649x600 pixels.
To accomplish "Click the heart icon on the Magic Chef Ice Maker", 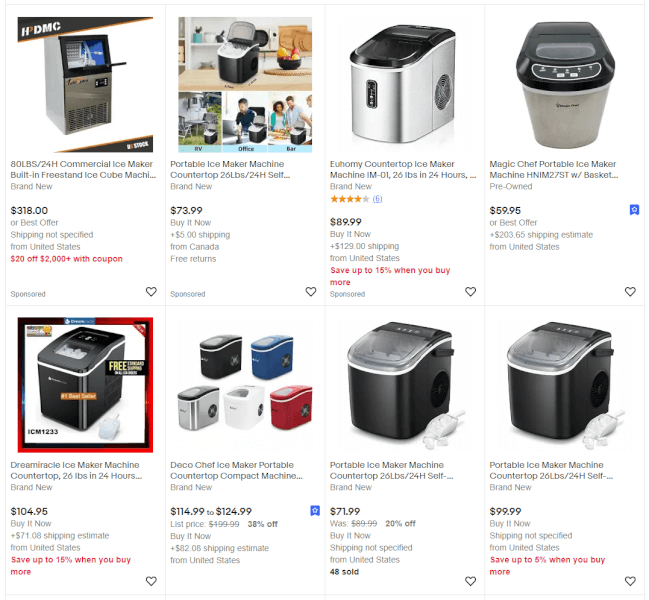I will 630,292.
